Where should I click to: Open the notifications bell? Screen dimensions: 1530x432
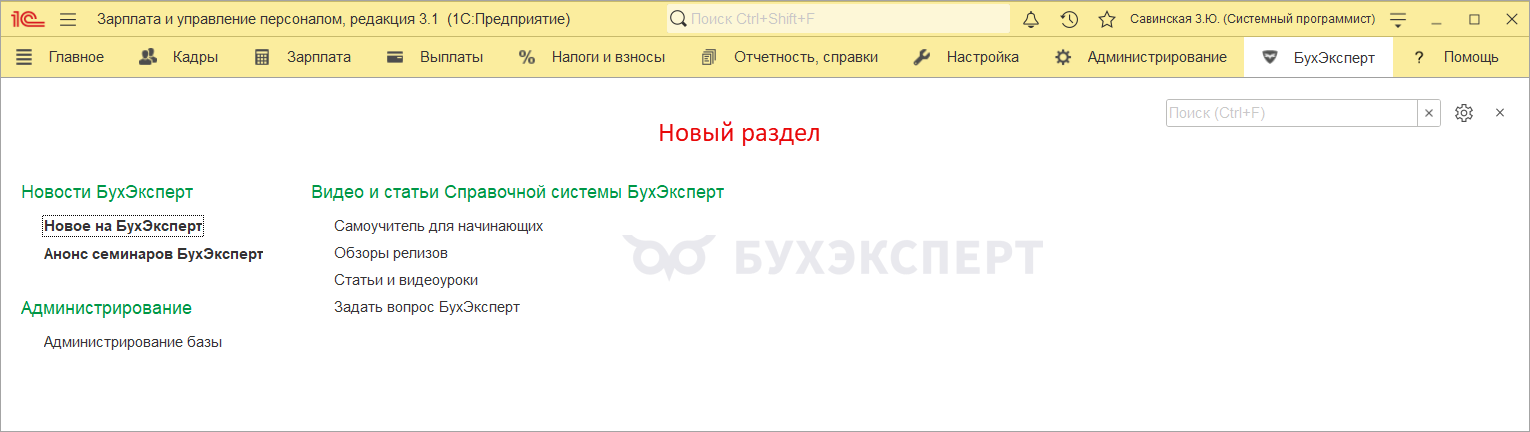pyautogui.click(x=1031, y=19)
